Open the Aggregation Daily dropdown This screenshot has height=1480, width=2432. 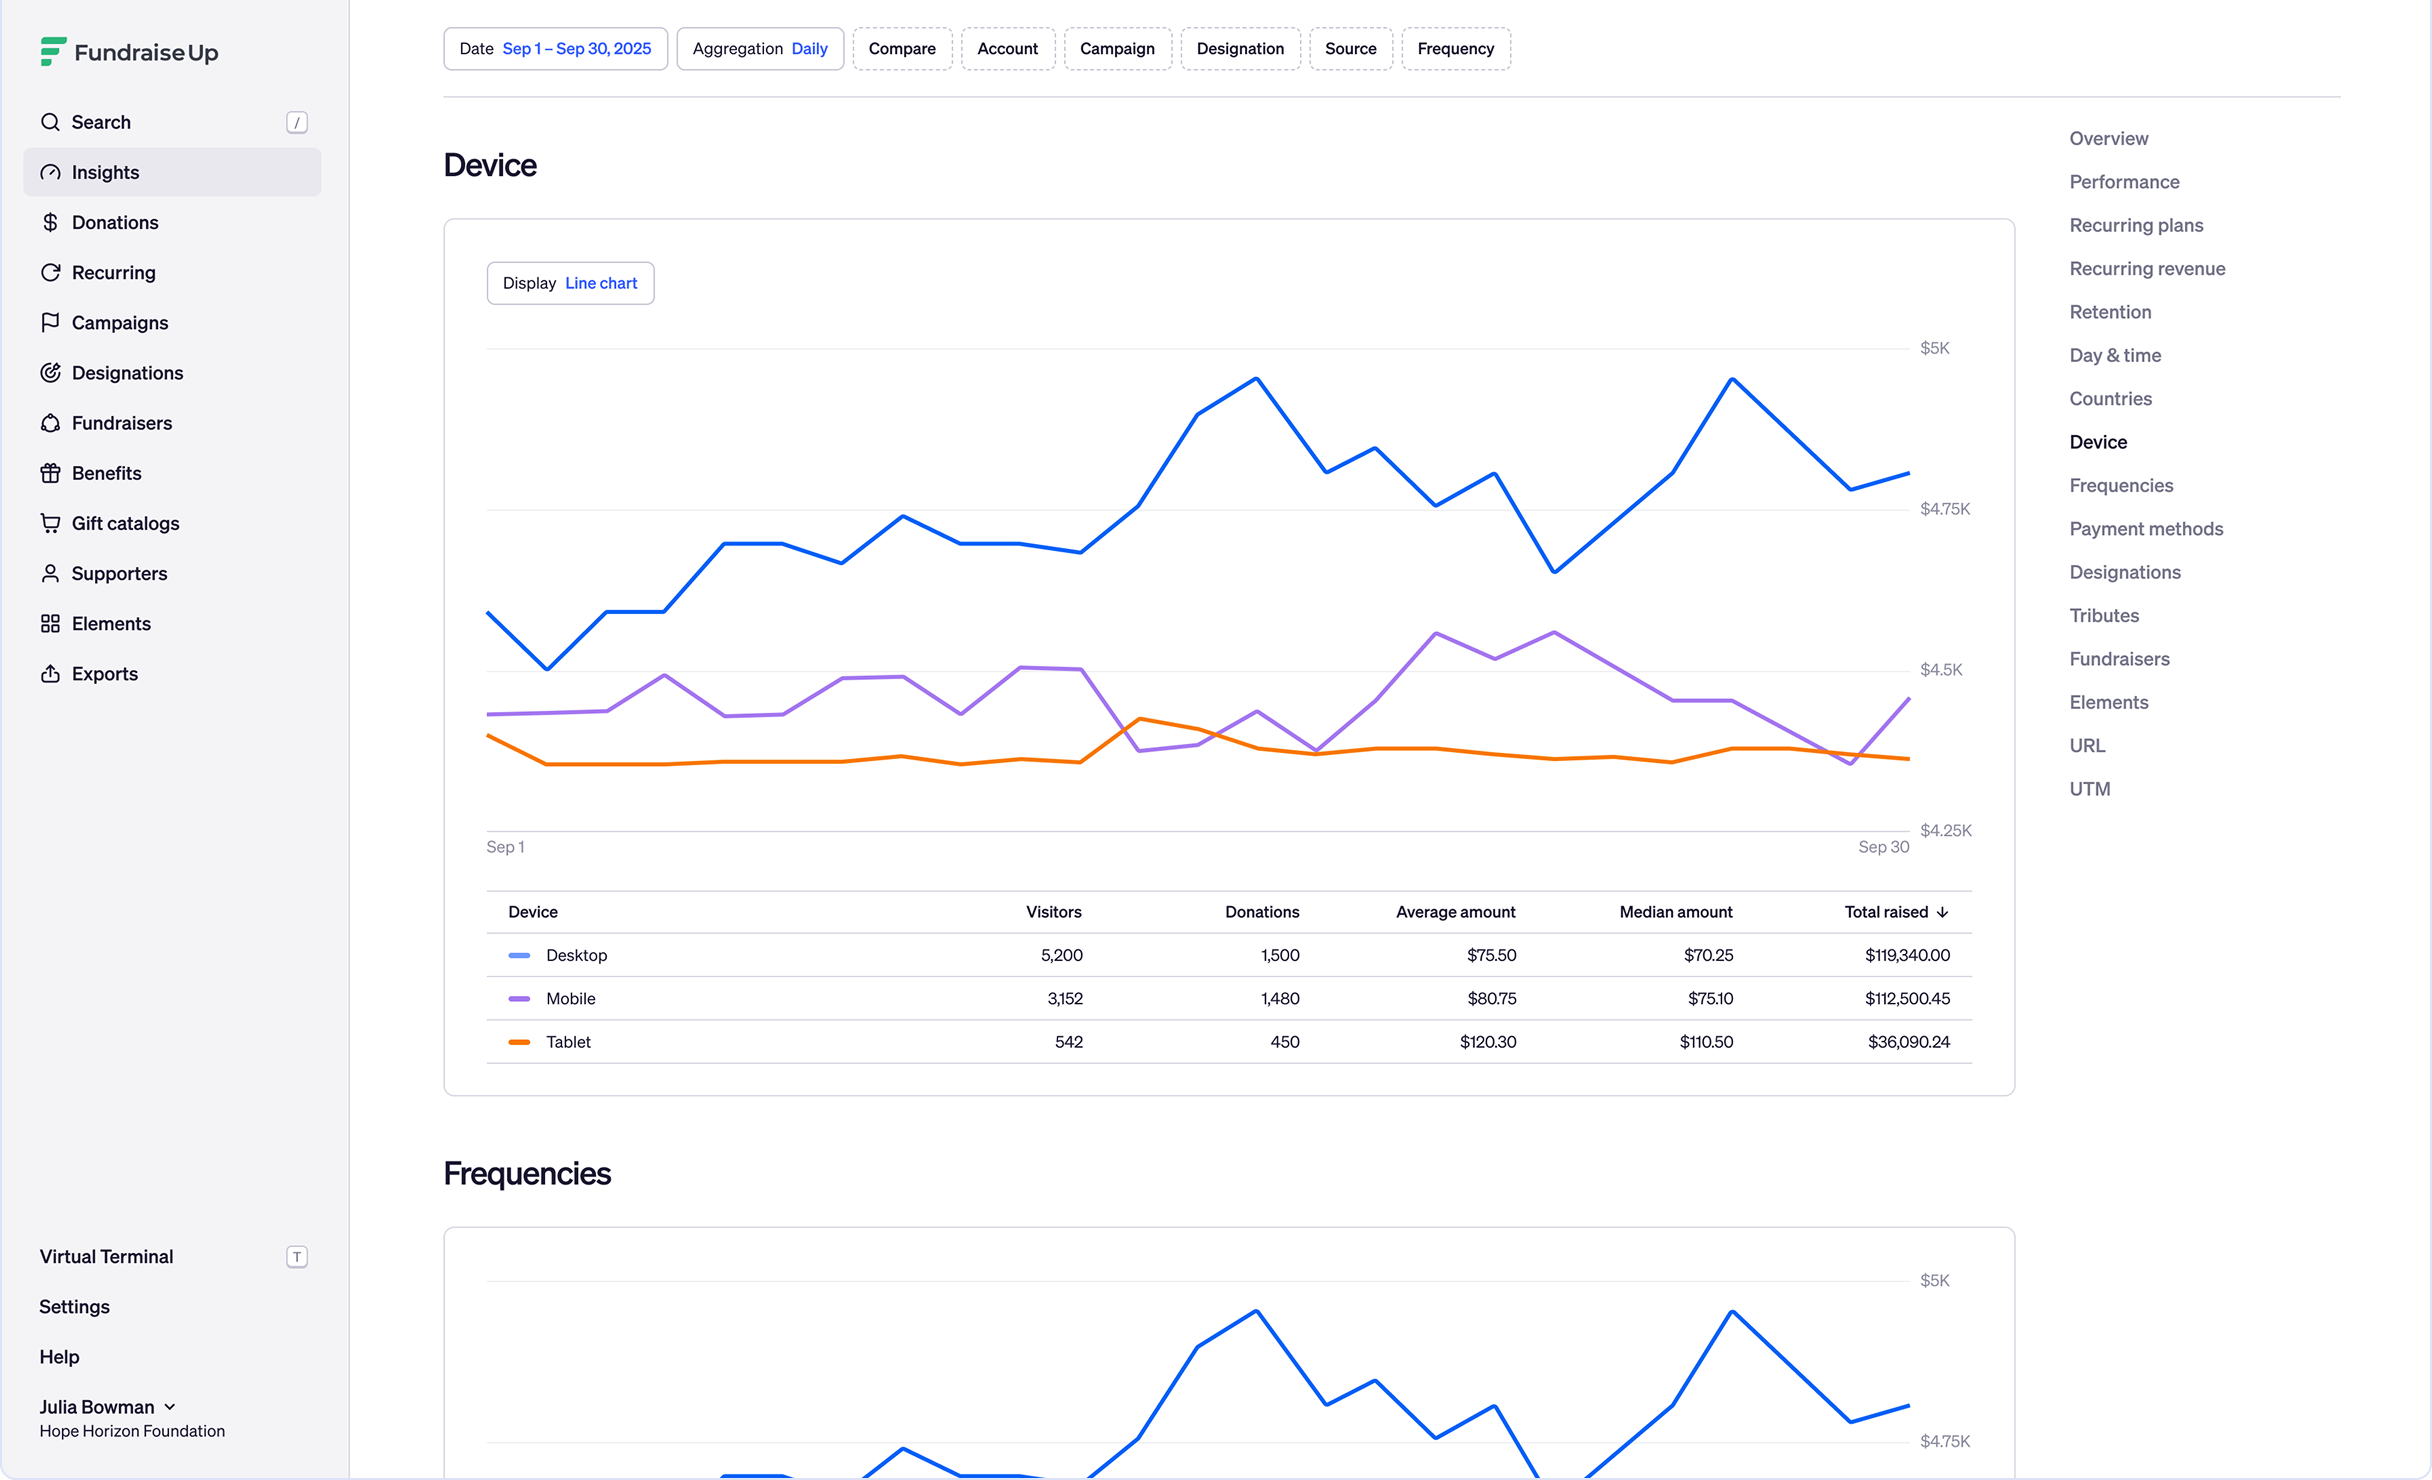click(x=760, y=49)
